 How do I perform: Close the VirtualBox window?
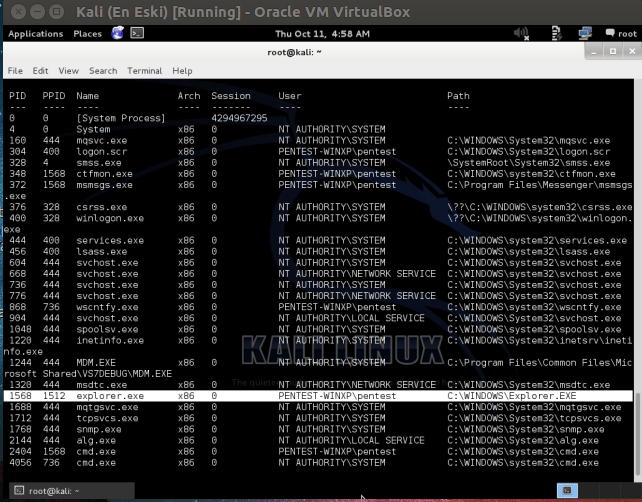point(18,11)
